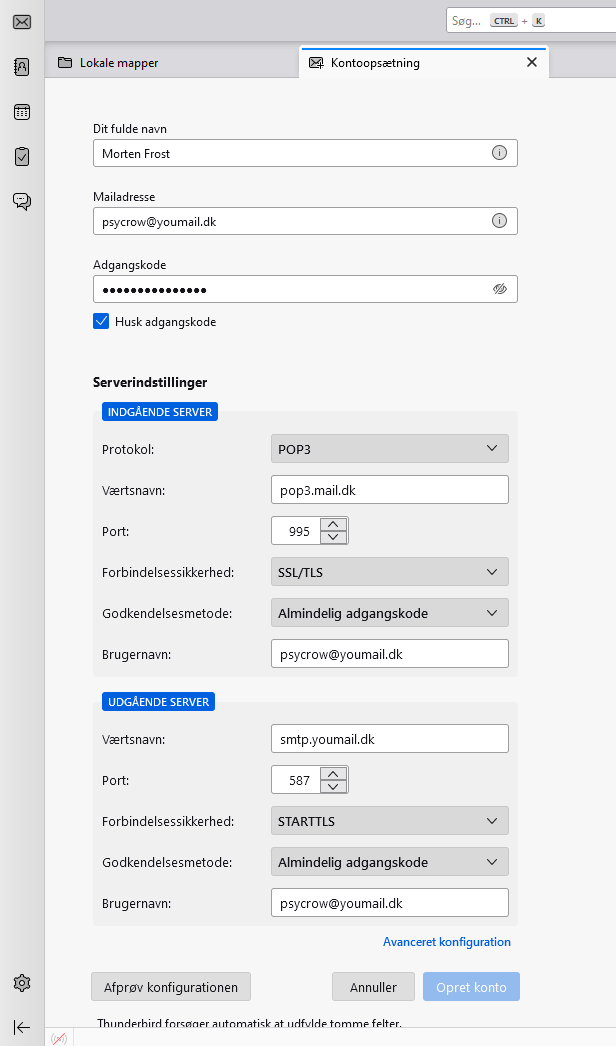Open the Avanceret konfiguration link
Image resolution: width=616 pixels, height=1046 pixels.
coord(446,942)
